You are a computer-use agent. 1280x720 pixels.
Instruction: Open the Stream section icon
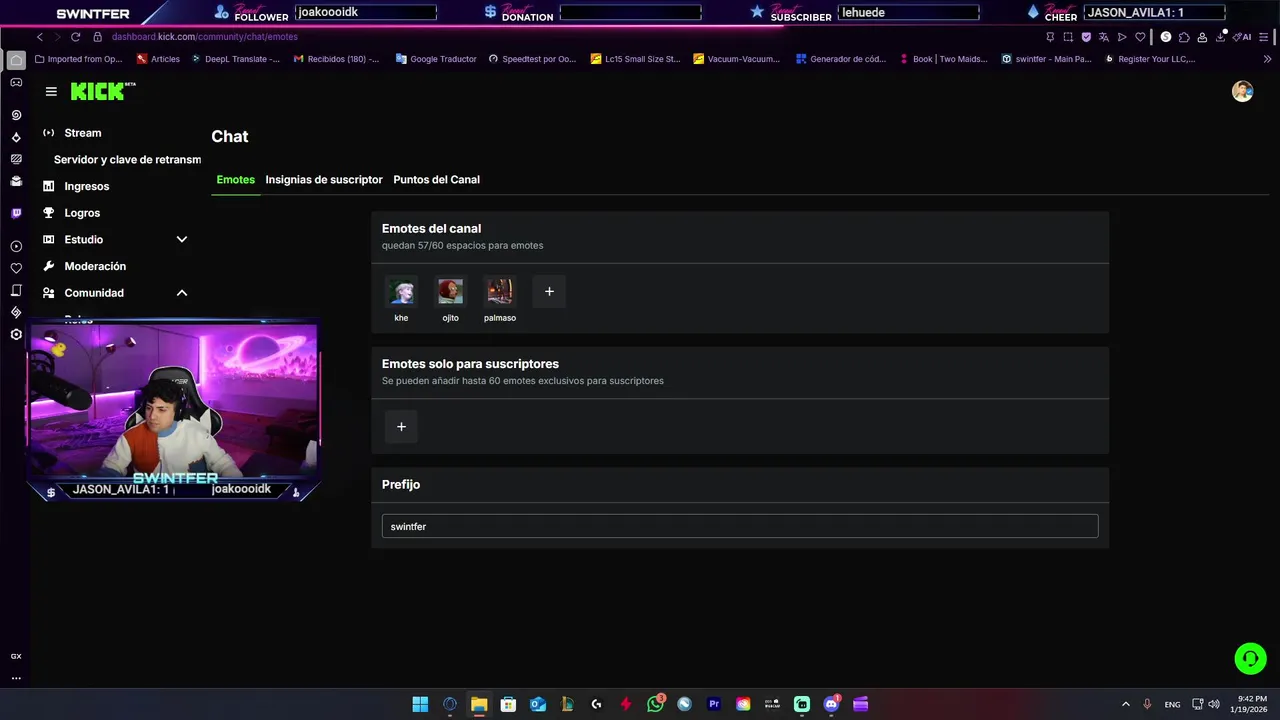(48, 133)
